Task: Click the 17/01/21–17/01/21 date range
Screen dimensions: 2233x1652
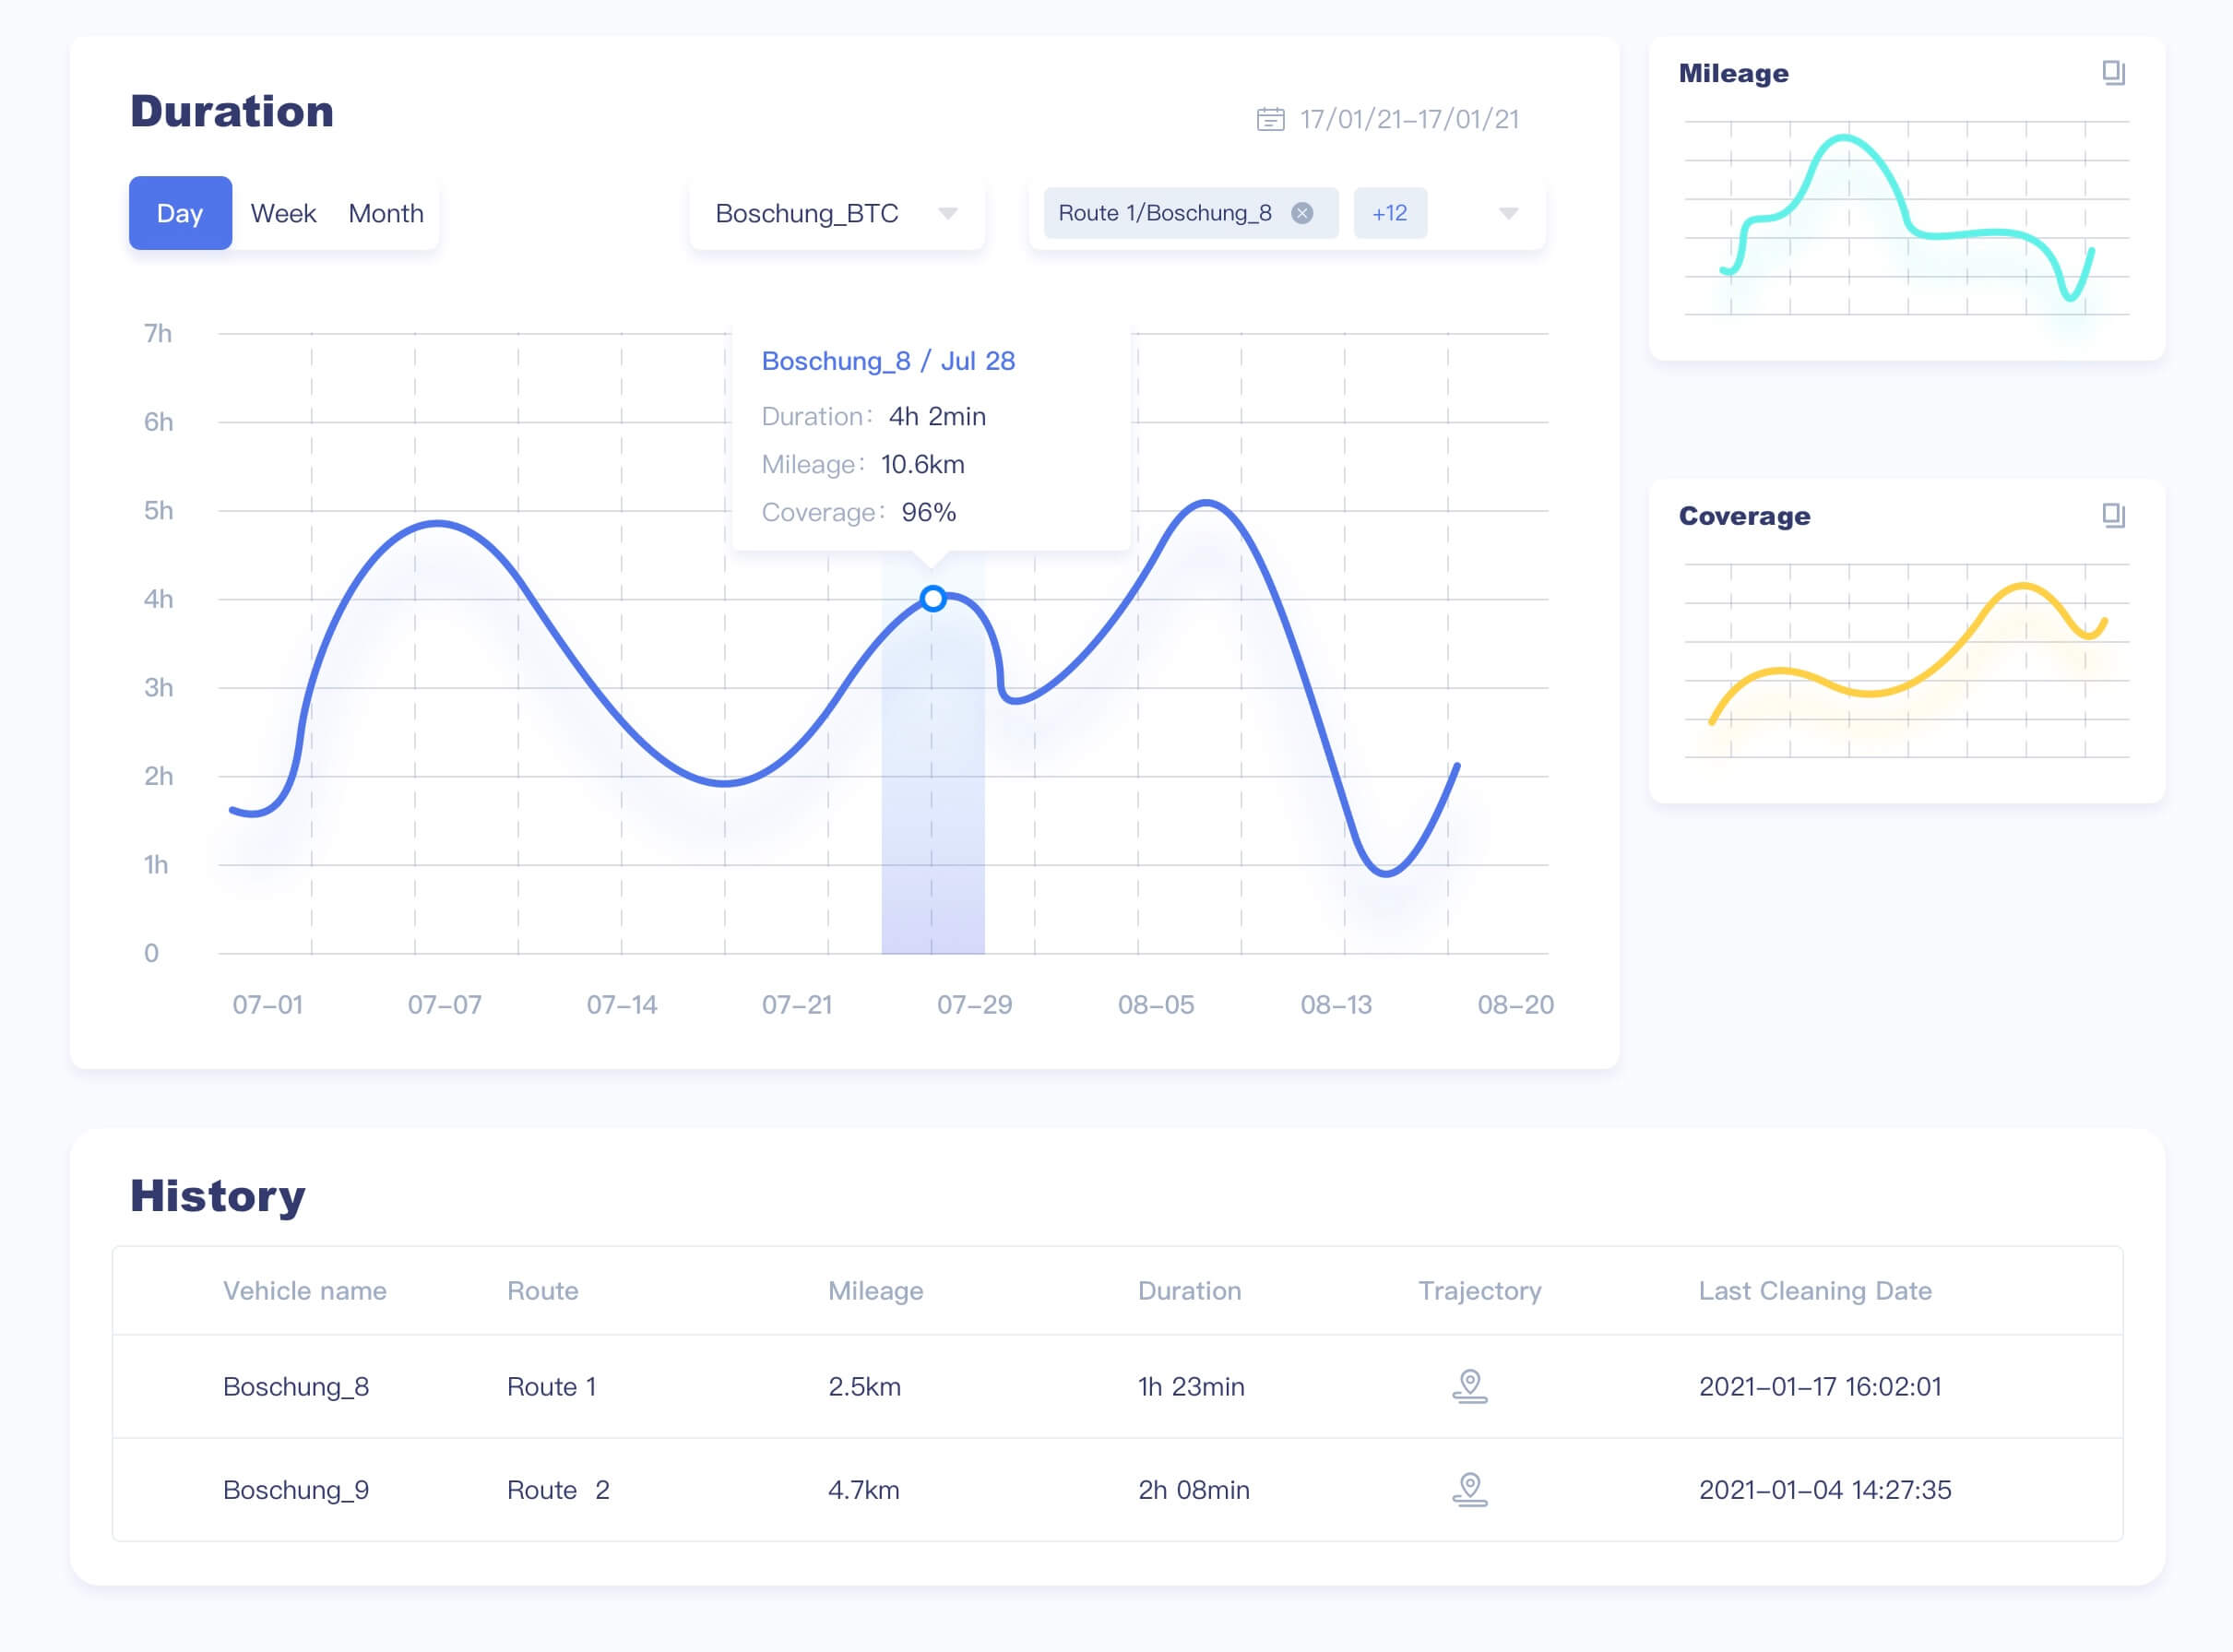Action: point(1408,119)
